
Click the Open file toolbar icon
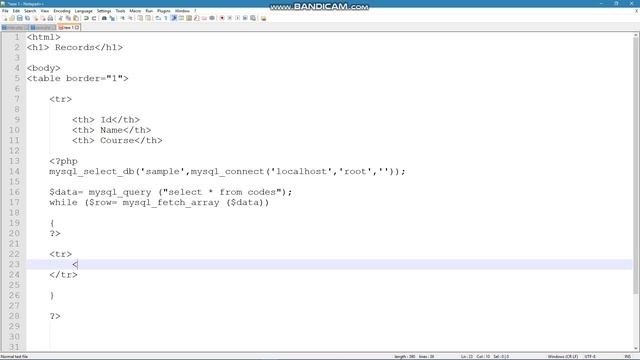click(12, 18)
